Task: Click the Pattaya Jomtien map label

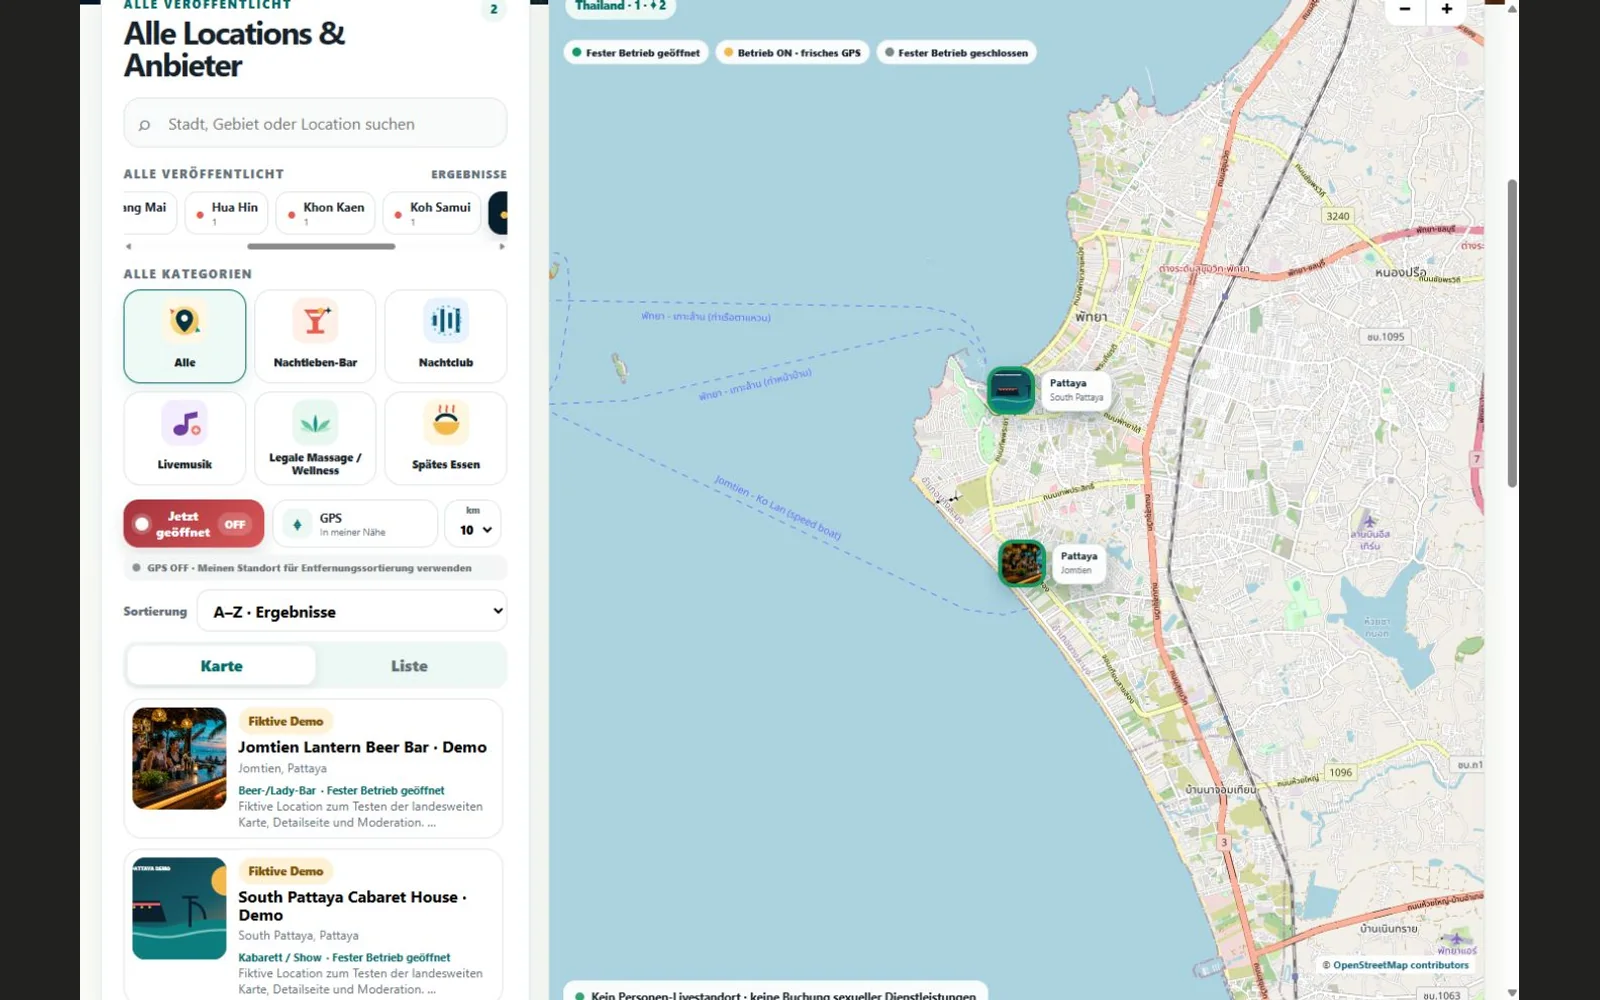Action: click(x=1078, y=563)
